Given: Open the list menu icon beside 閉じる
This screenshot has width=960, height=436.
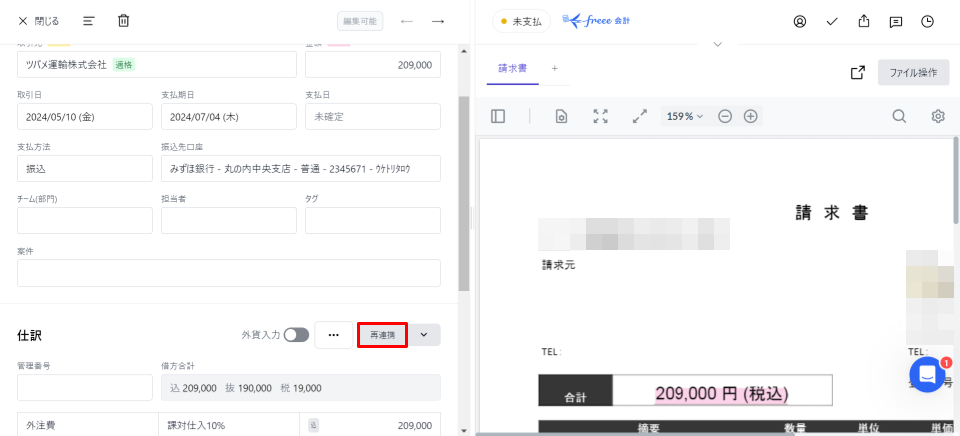Looking at the screenshot, I should (x=89, y=21).
